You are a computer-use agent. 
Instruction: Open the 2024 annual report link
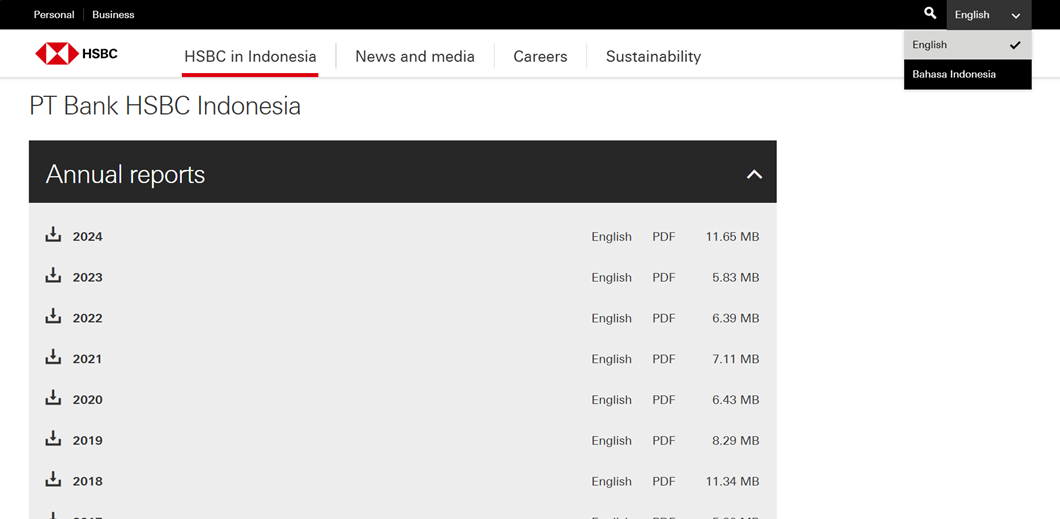click(x=88, y=237)
